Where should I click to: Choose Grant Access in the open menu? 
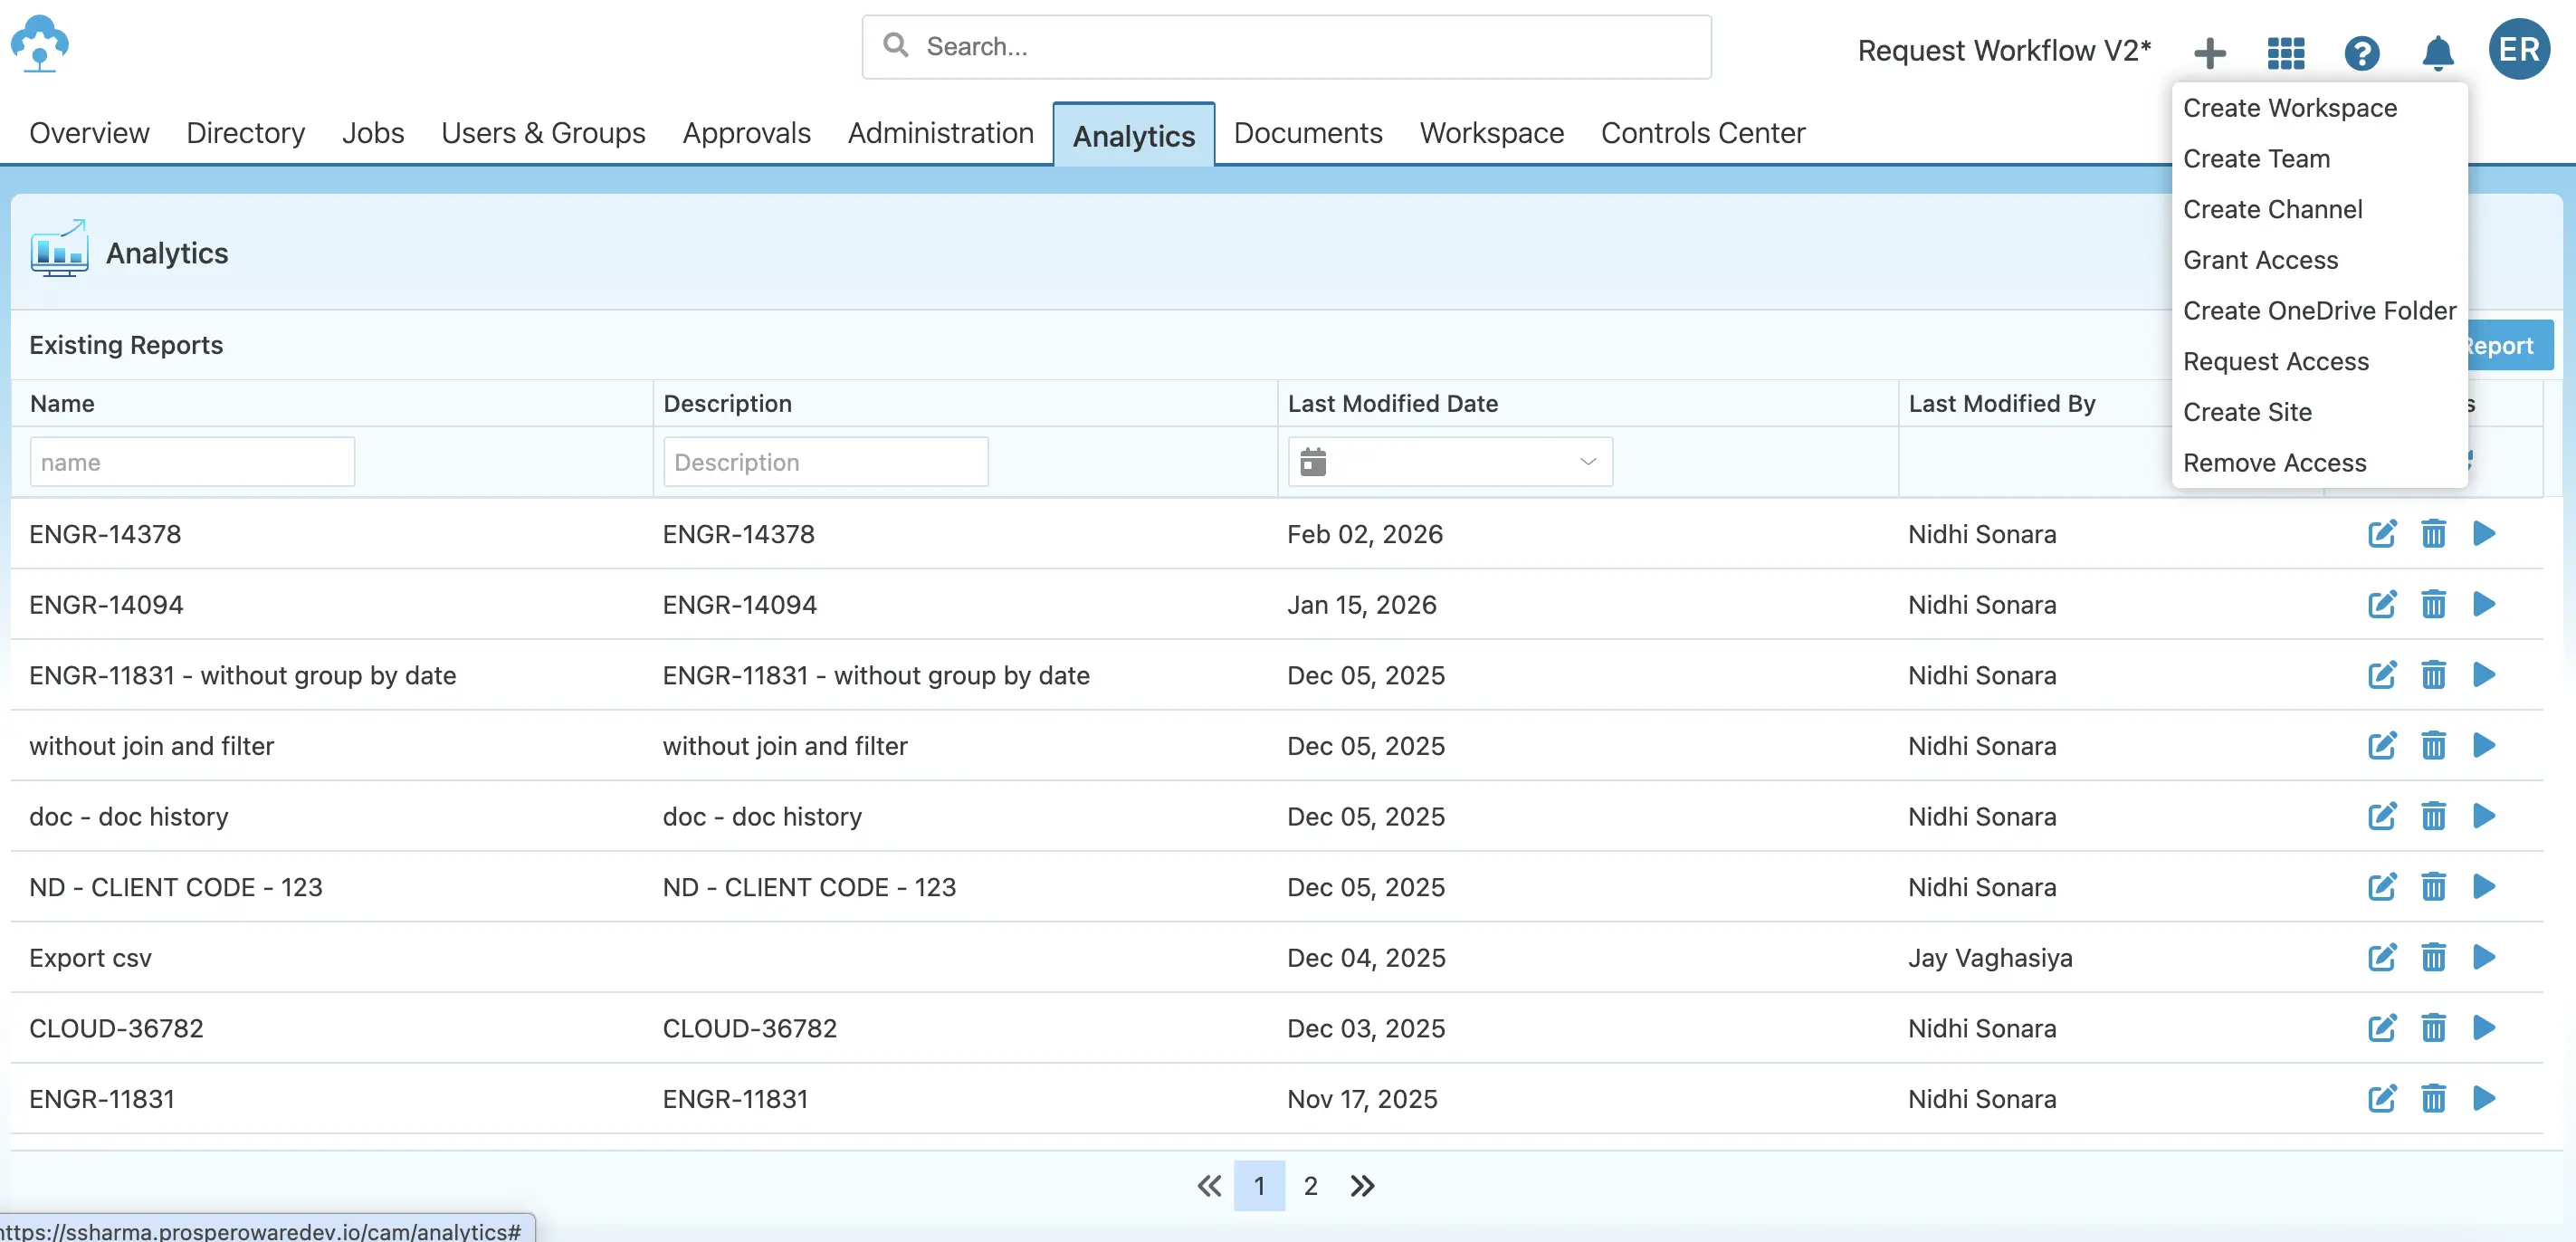coord(2261,259)
